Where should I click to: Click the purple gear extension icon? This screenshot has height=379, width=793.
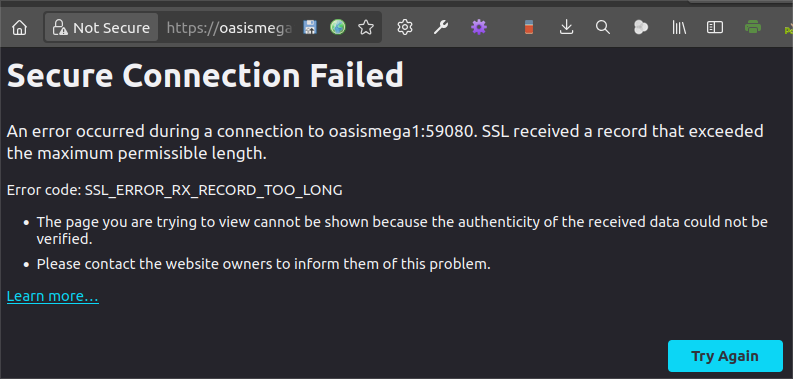tap(478, 27)
